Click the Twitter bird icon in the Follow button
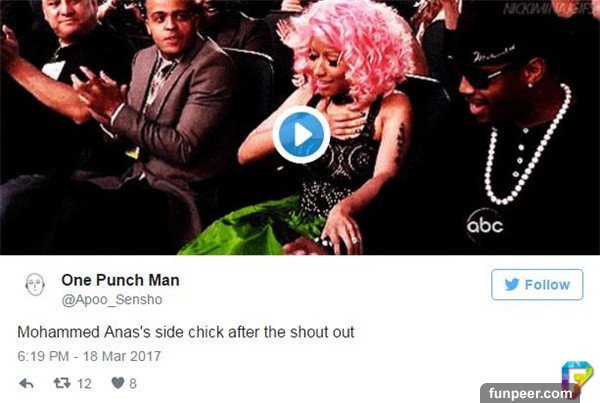Screen dimensions: 600x403 (512, 284)
